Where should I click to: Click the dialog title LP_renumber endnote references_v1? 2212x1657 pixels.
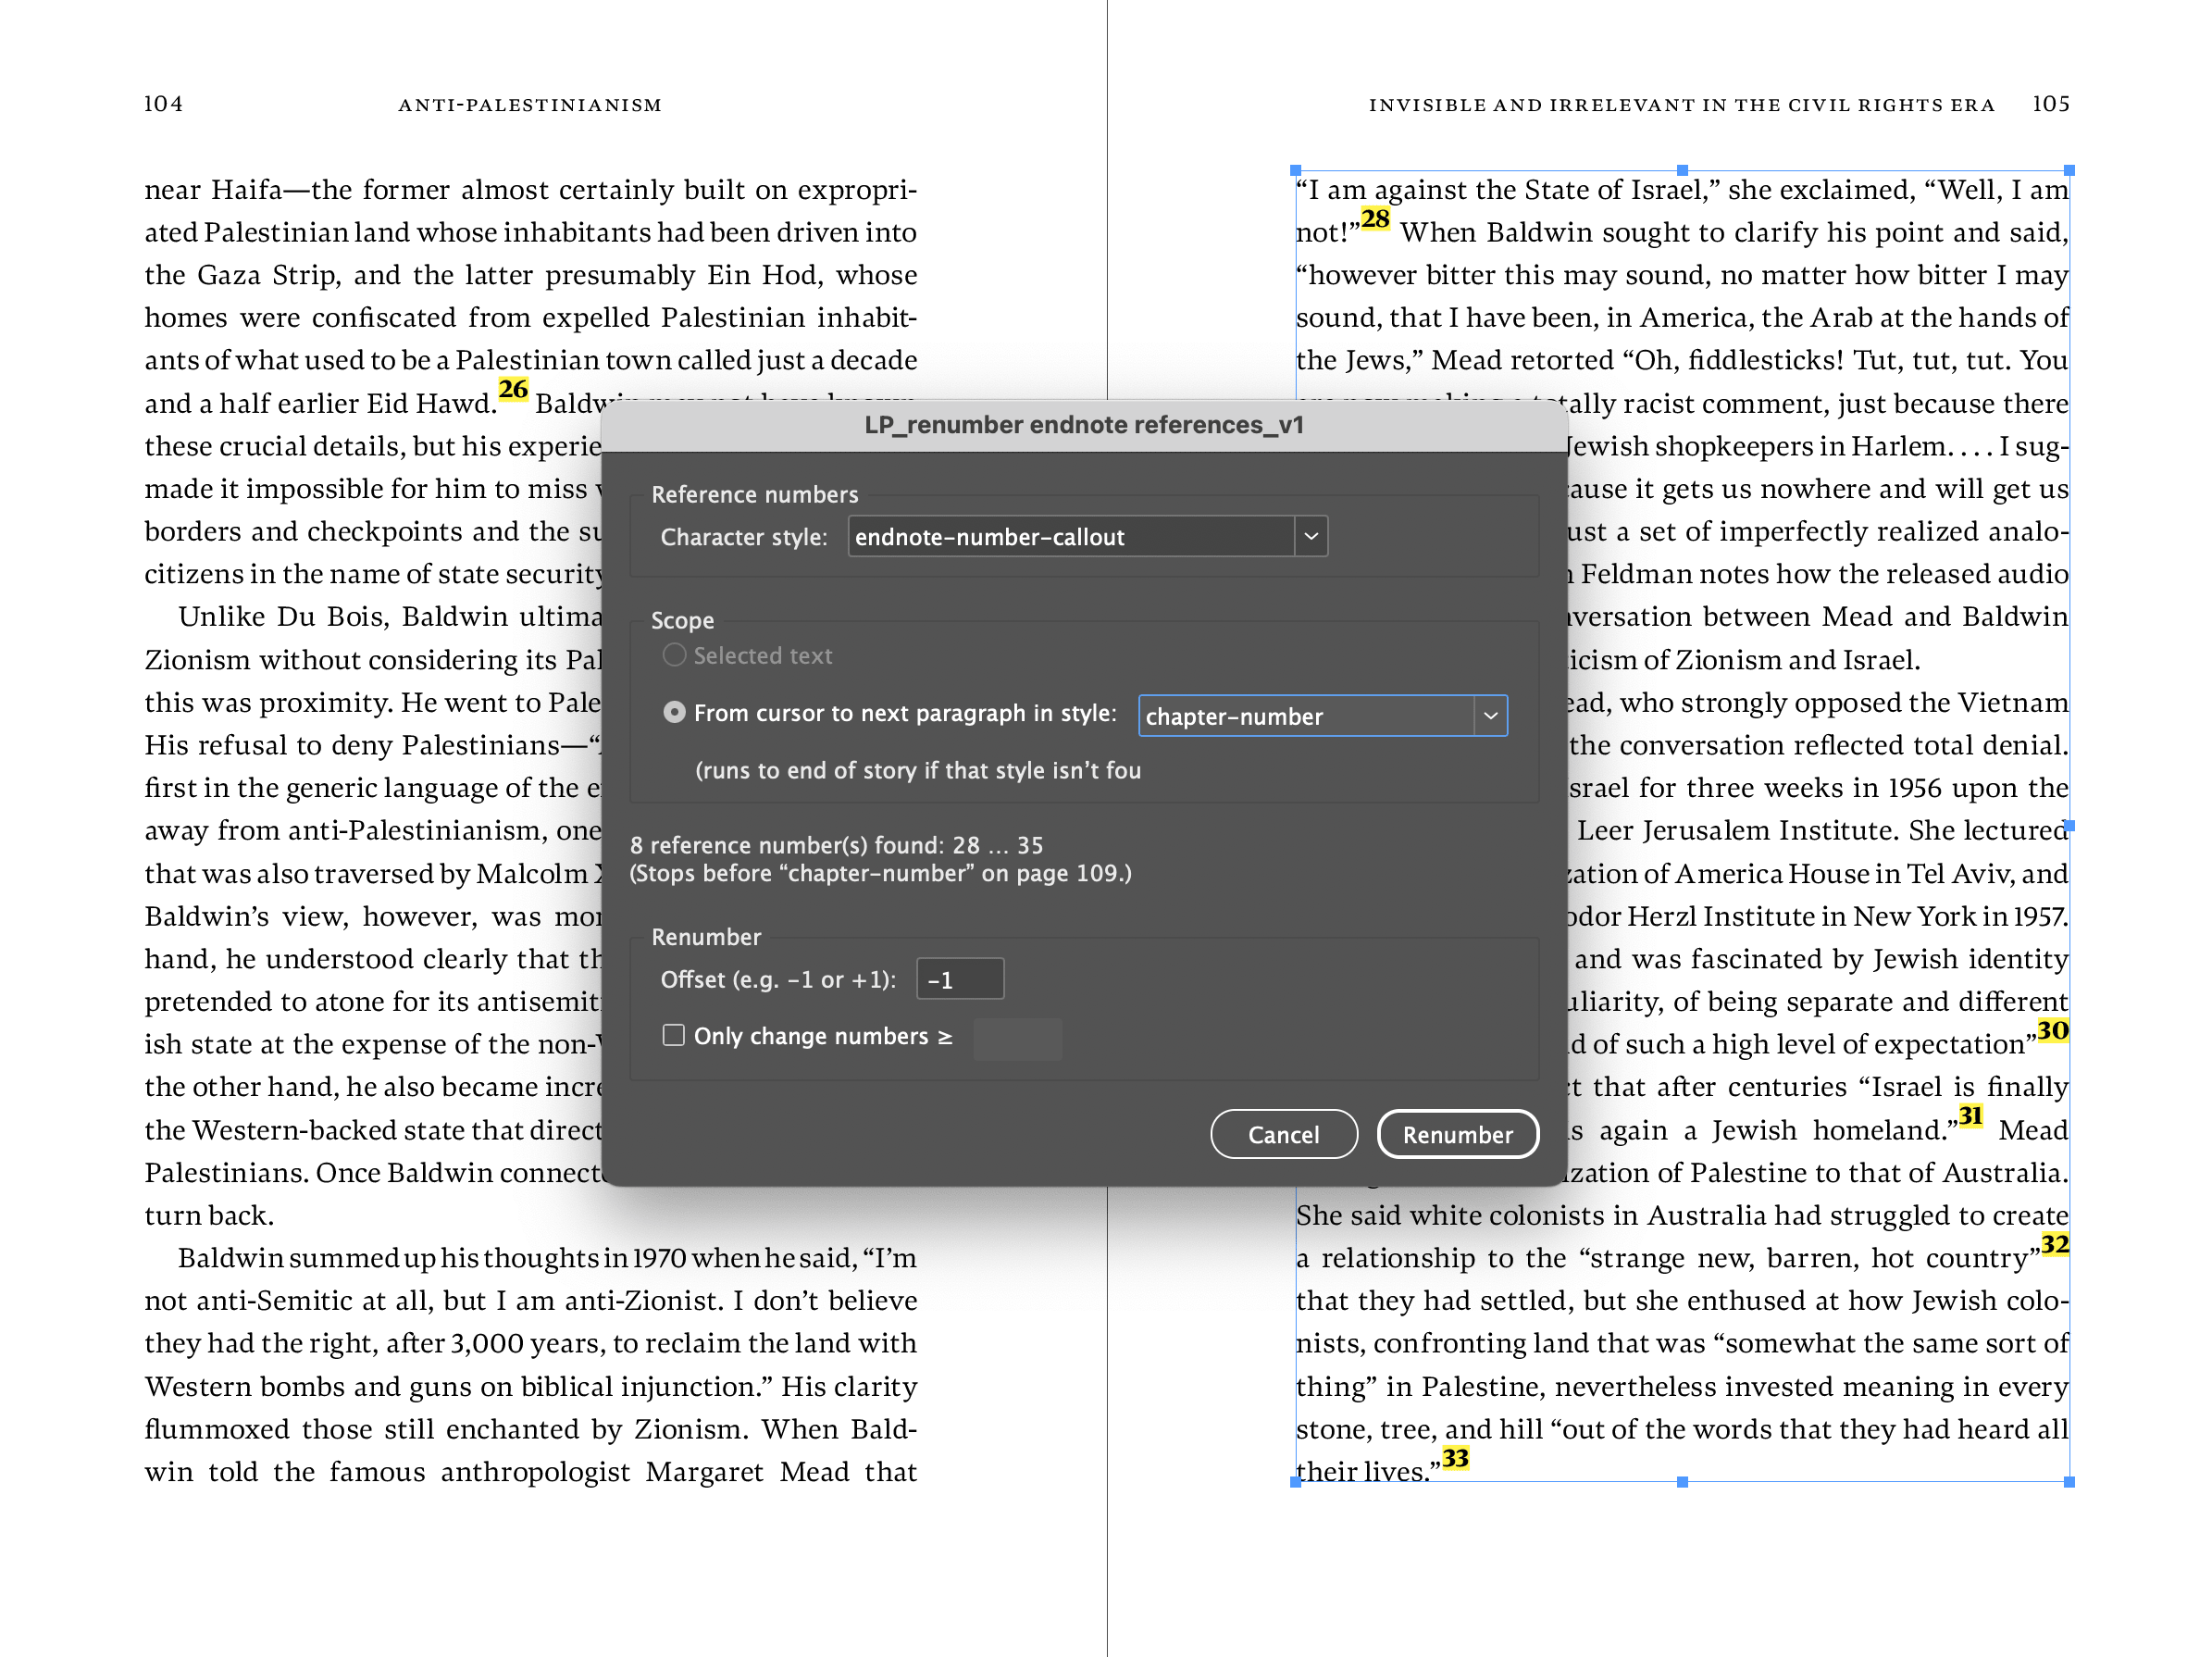pyautogui.click(x=1083, y=425)
